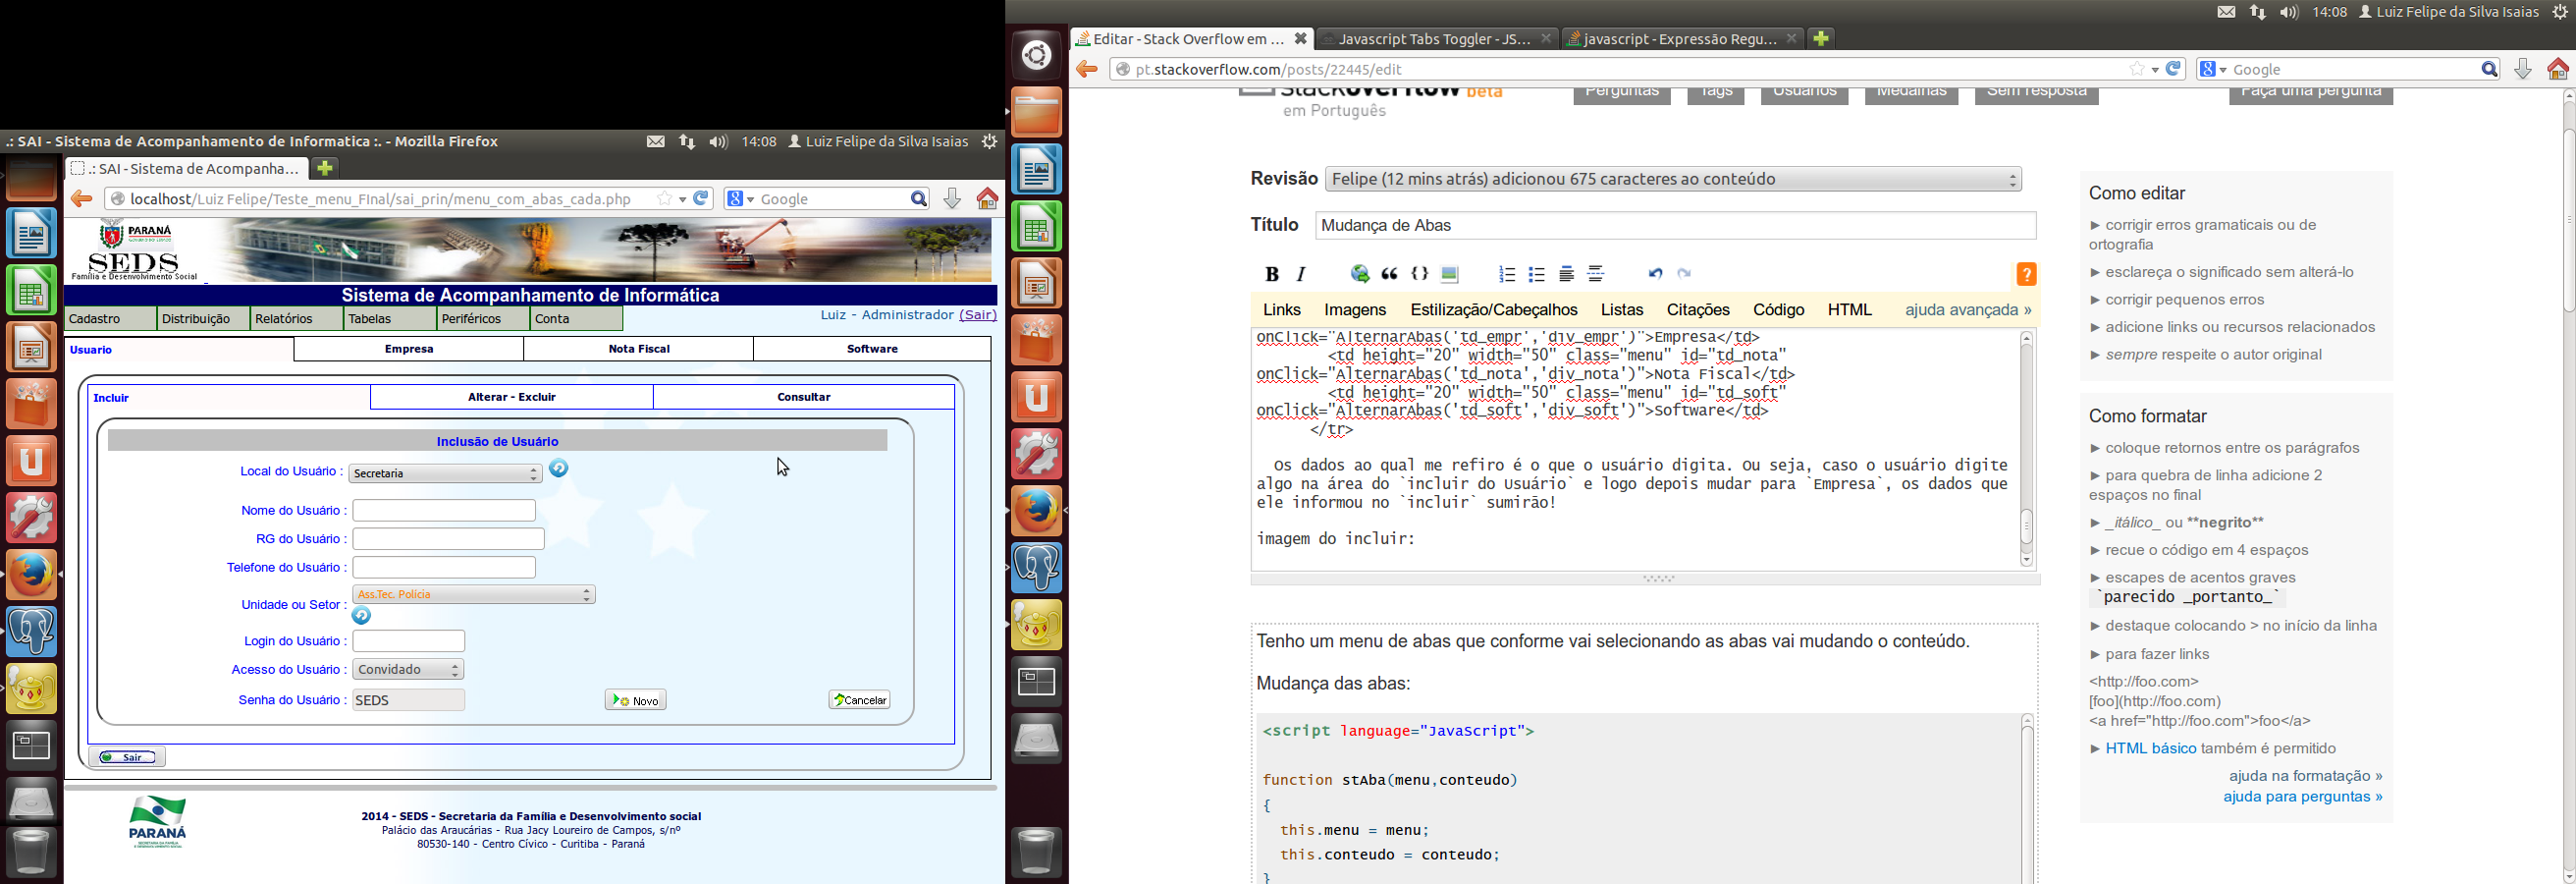This screenshot has width=2576, height=884.
Task: Apply italic in Stack Overflow editor
Action: coord(1301,274)
